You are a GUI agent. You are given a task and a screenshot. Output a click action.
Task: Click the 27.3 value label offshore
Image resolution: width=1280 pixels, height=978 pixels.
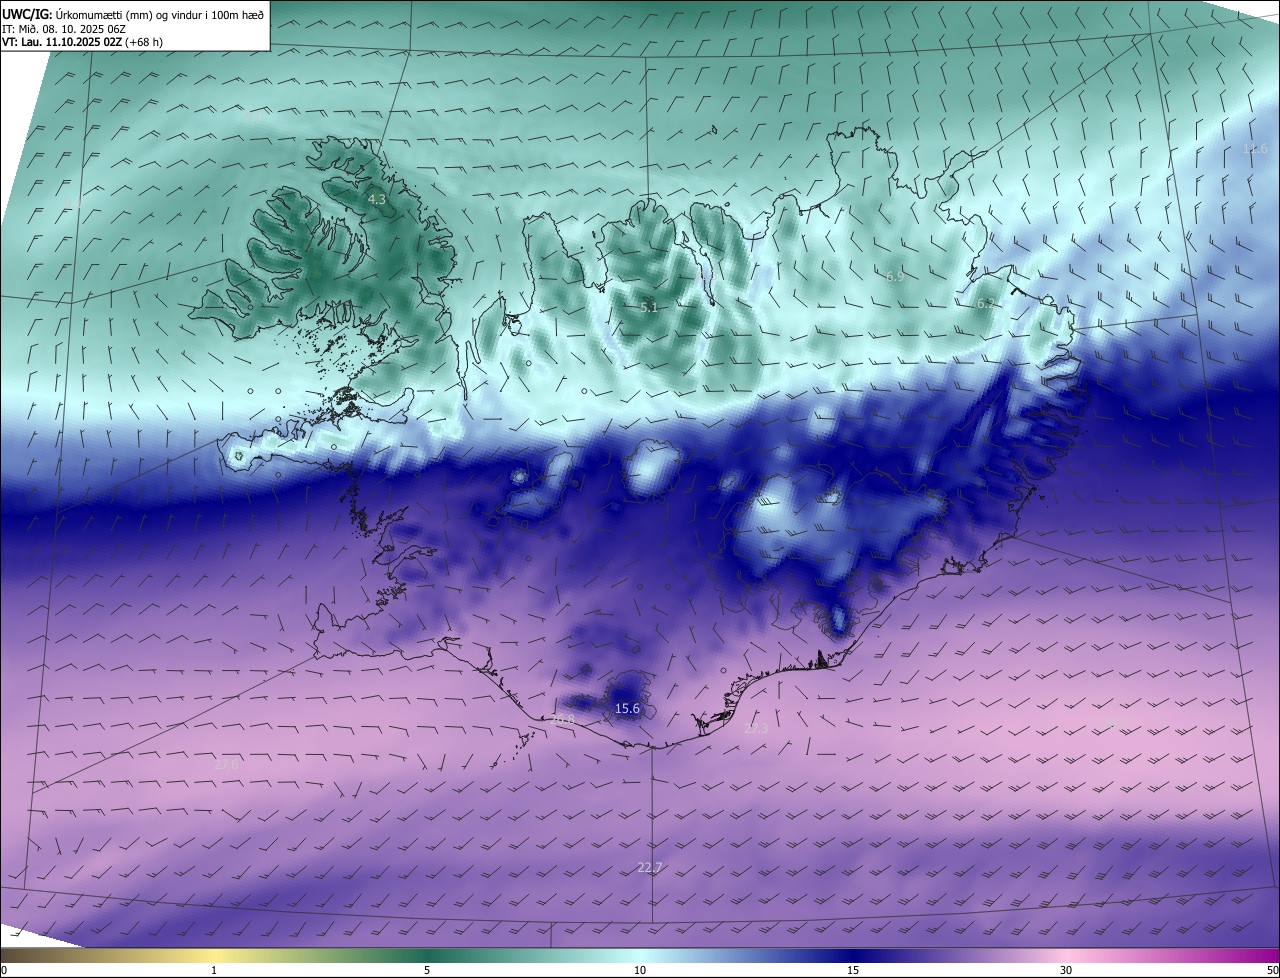click(756, 729)
